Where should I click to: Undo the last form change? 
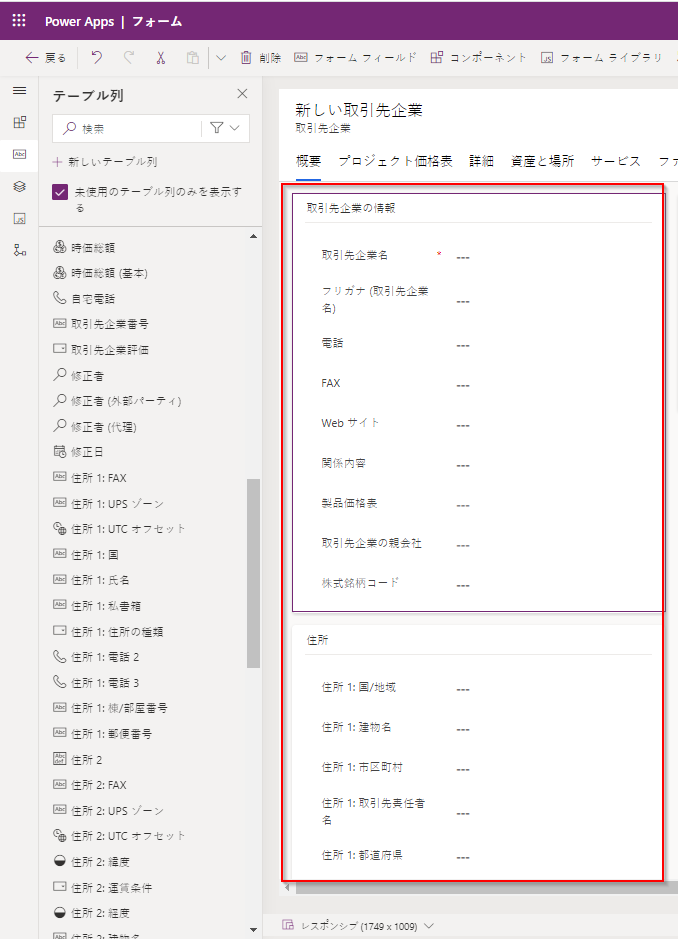point(96,57)
